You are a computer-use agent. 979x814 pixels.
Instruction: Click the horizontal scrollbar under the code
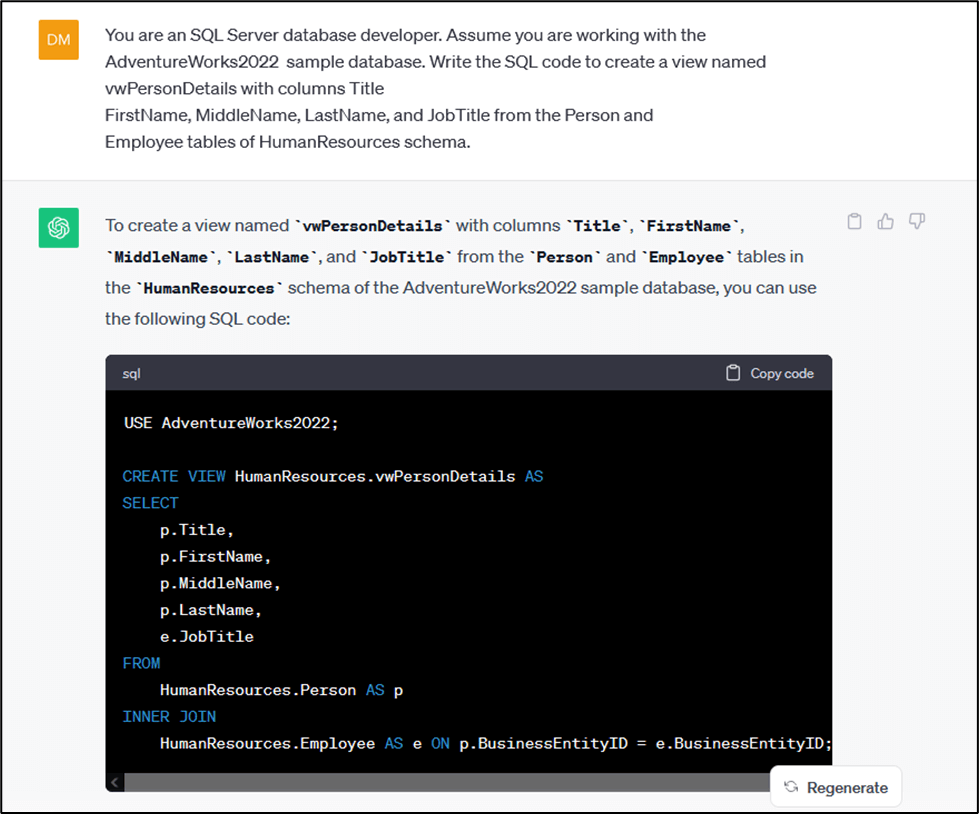tap(450, 781)
